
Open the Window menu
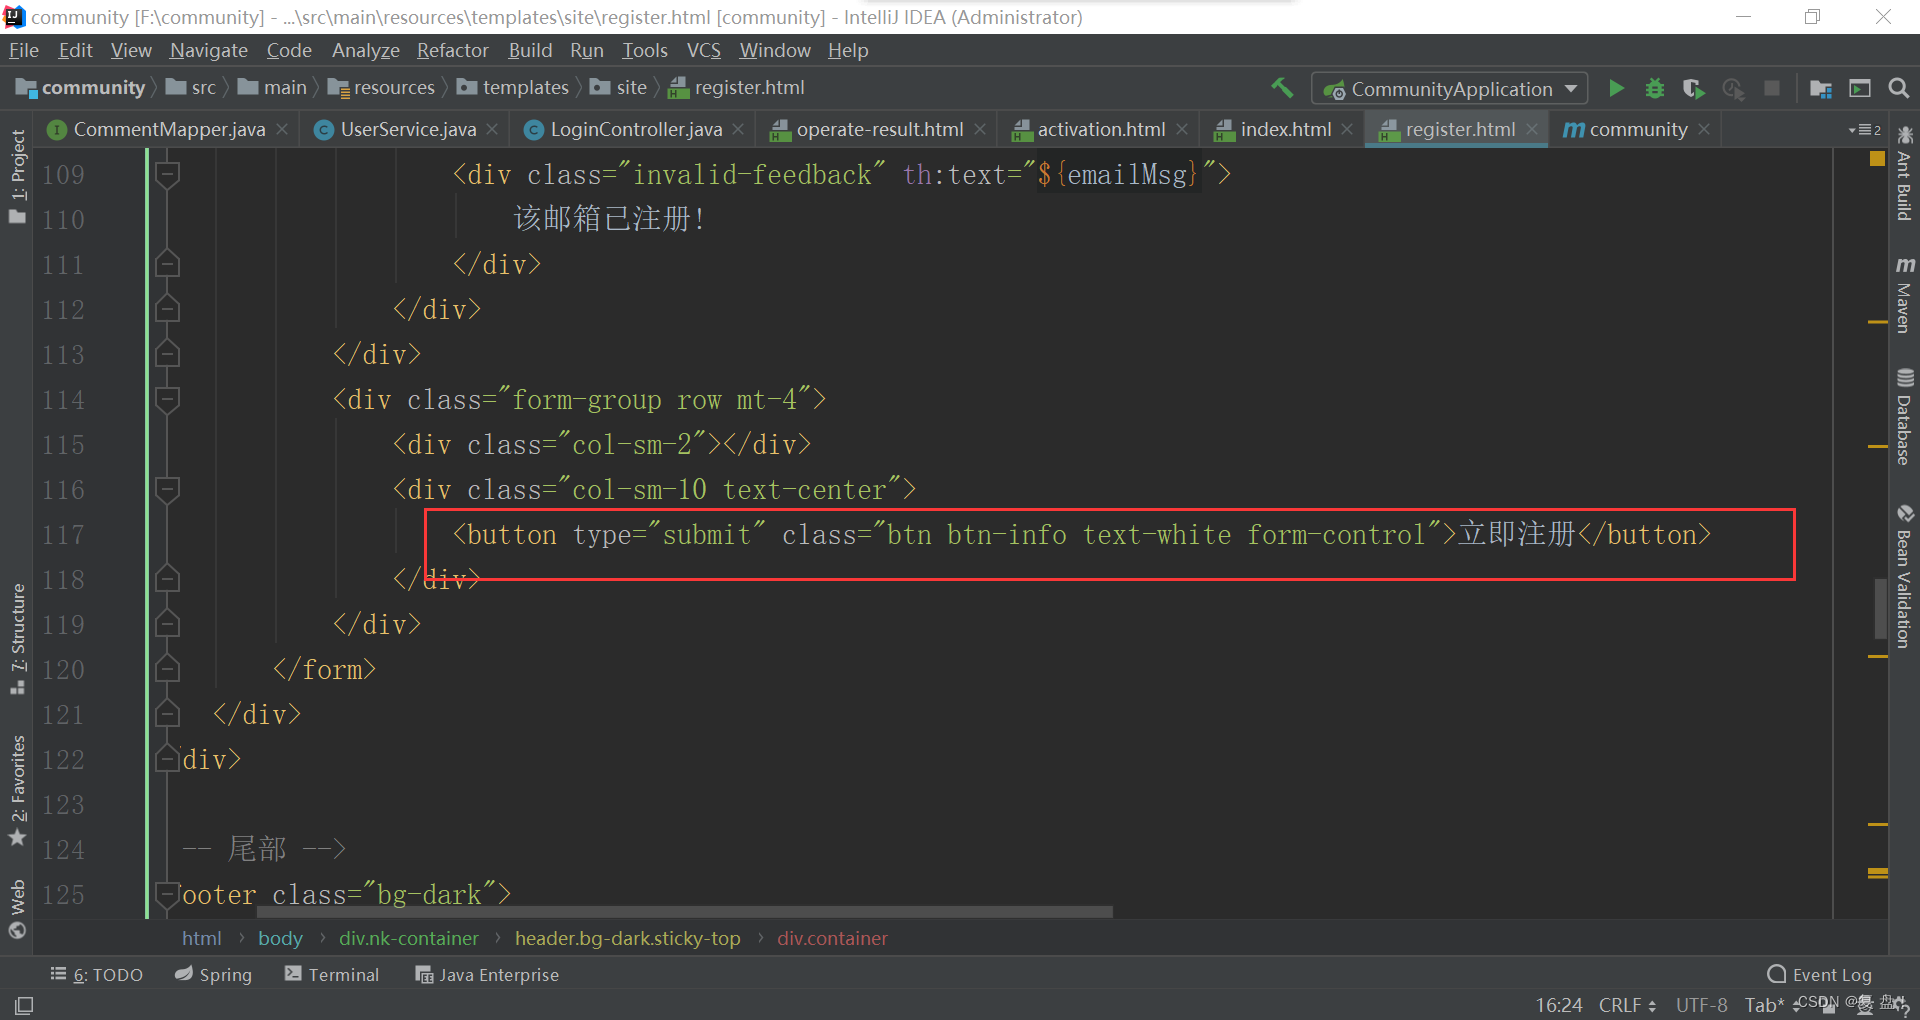(x=774, y=50)
